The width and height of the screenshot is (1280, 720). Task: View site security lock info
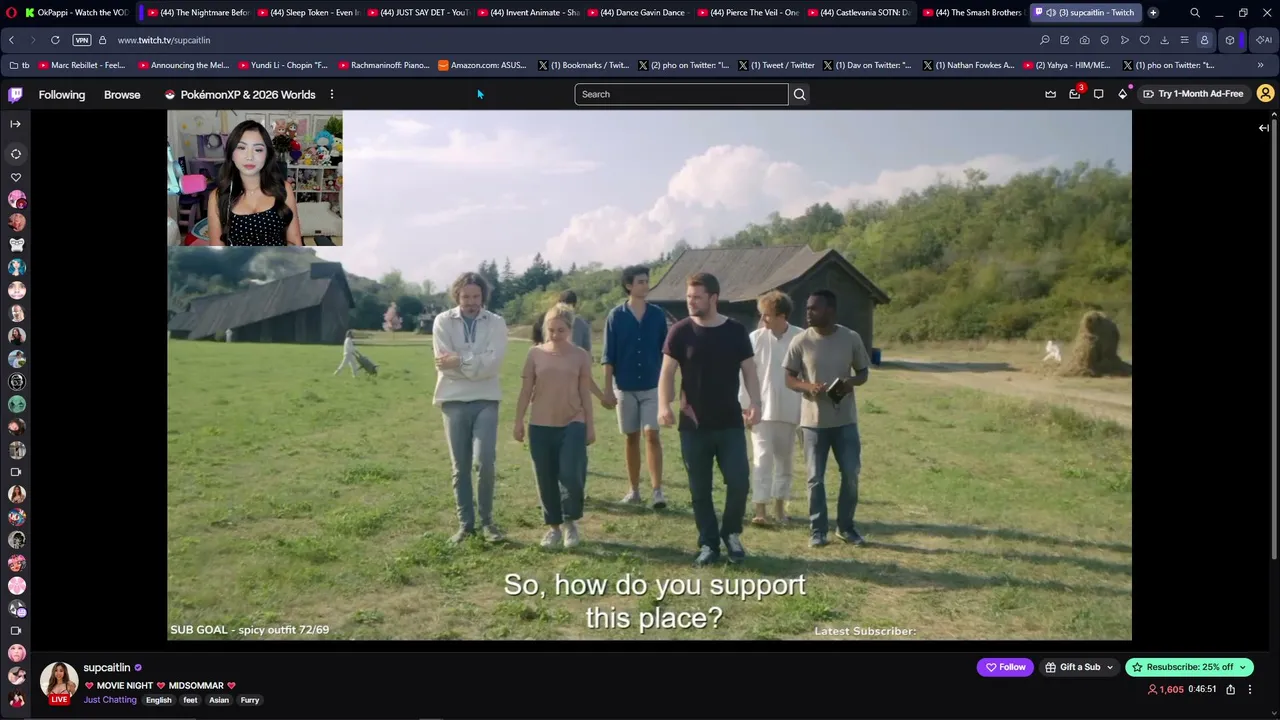(x=103, y=40)
